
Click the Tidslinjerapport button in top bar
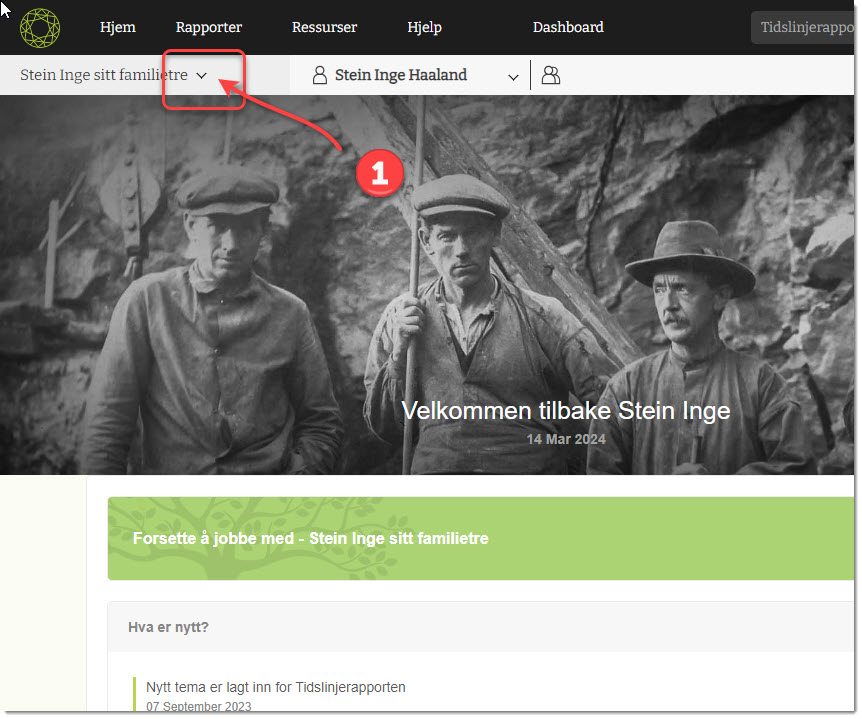point(806,28)
